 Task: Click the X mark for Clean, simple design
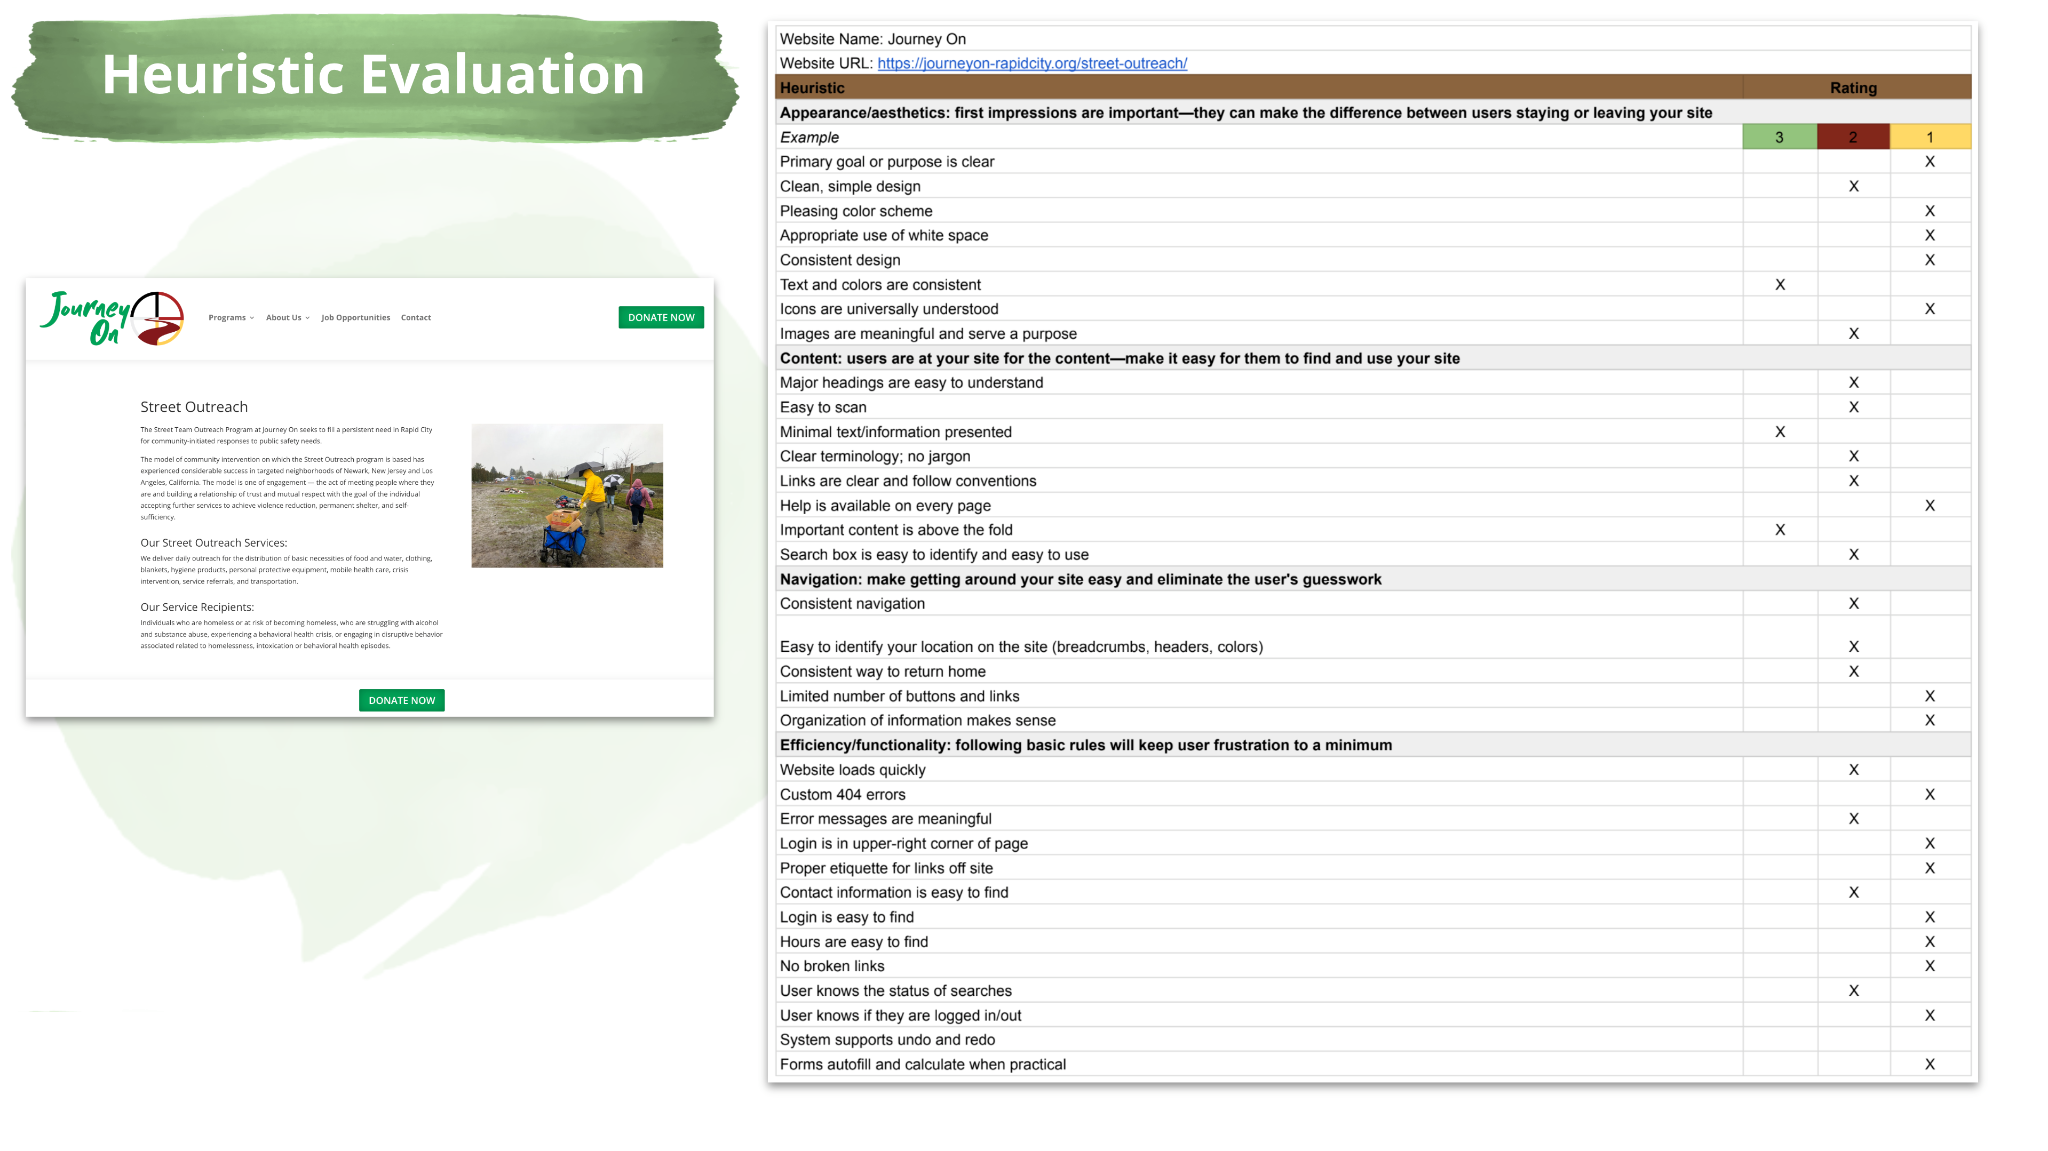pos(1853,186)
